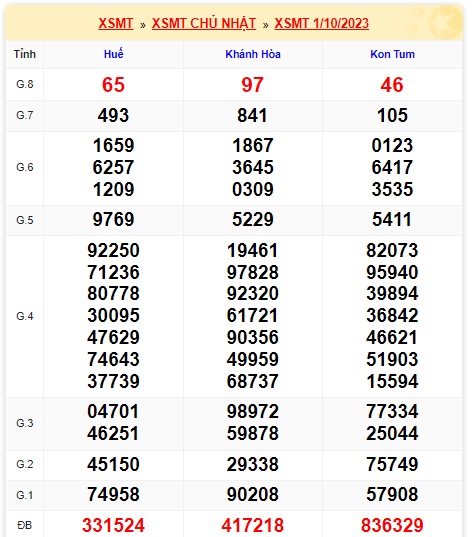This screenshot has height=537, width=472.
Task: Open the XSMT CHỦ NHẬT link
Action: (x=204, y=23)
